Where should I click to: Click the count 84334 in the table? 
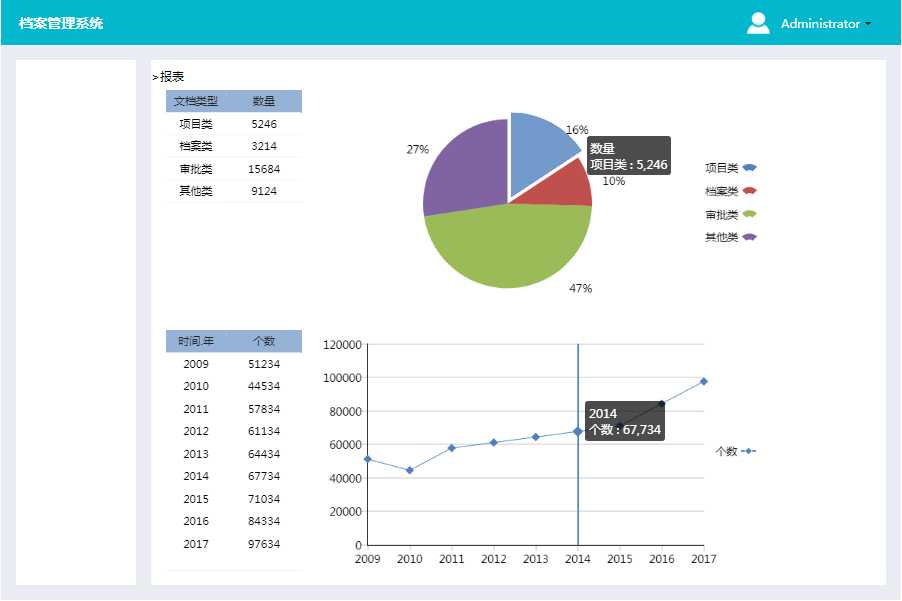coord(264,520)
